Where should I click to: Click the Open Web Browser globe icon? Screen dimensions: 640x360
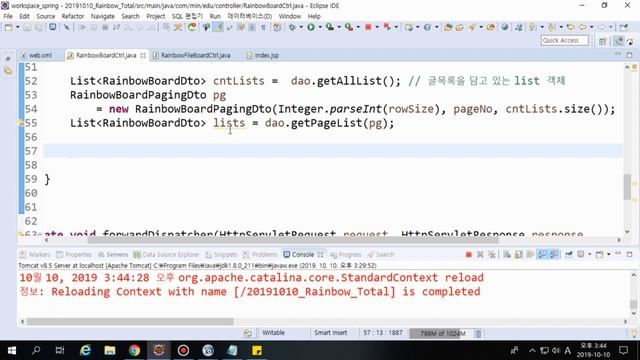(x=504, y=27)
